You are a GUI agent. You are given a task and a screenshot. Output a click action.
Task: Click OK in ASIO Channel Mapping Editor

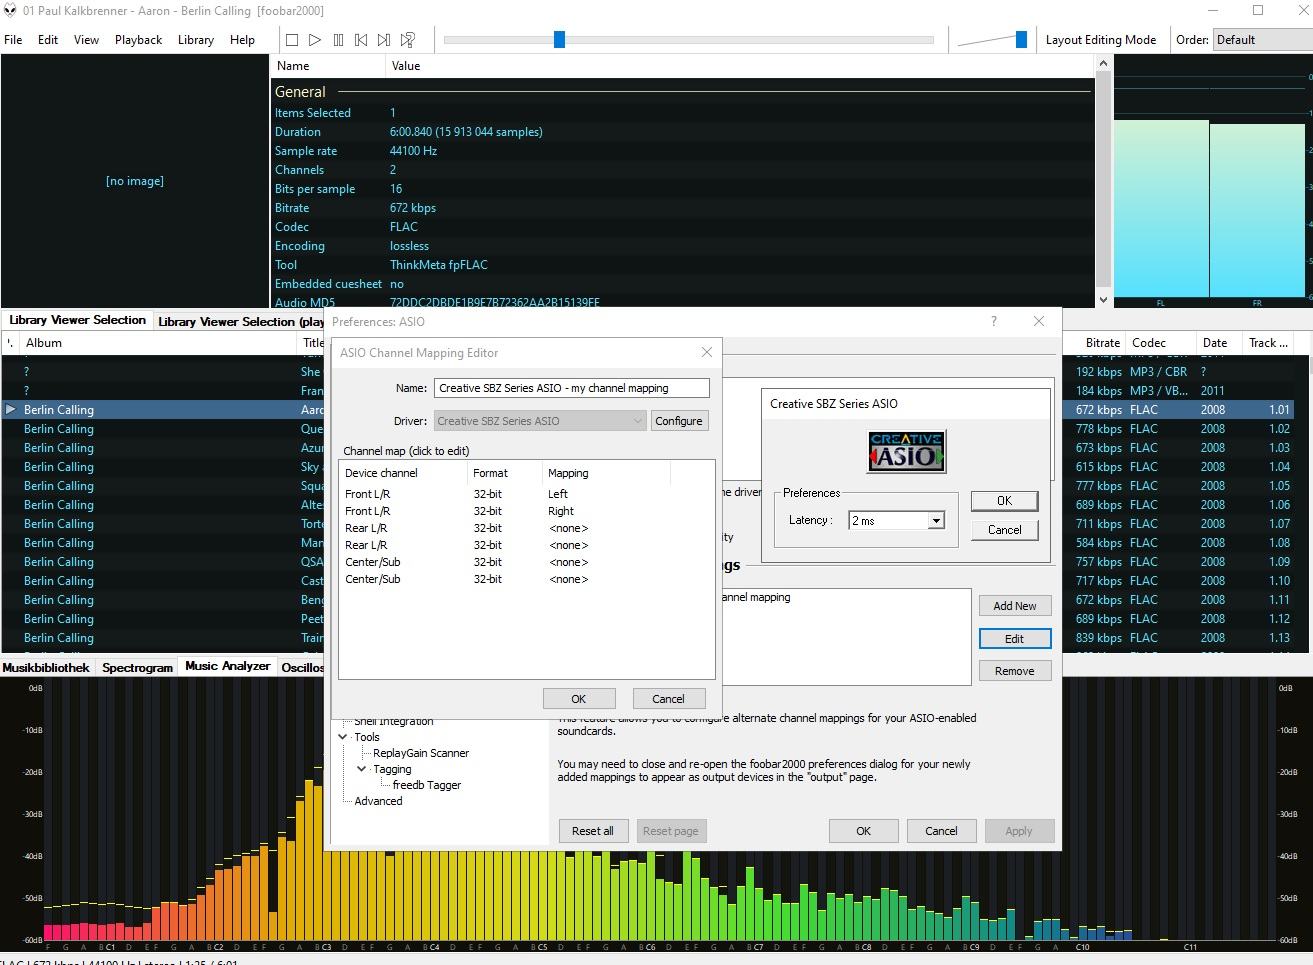(x=578, y=699)
